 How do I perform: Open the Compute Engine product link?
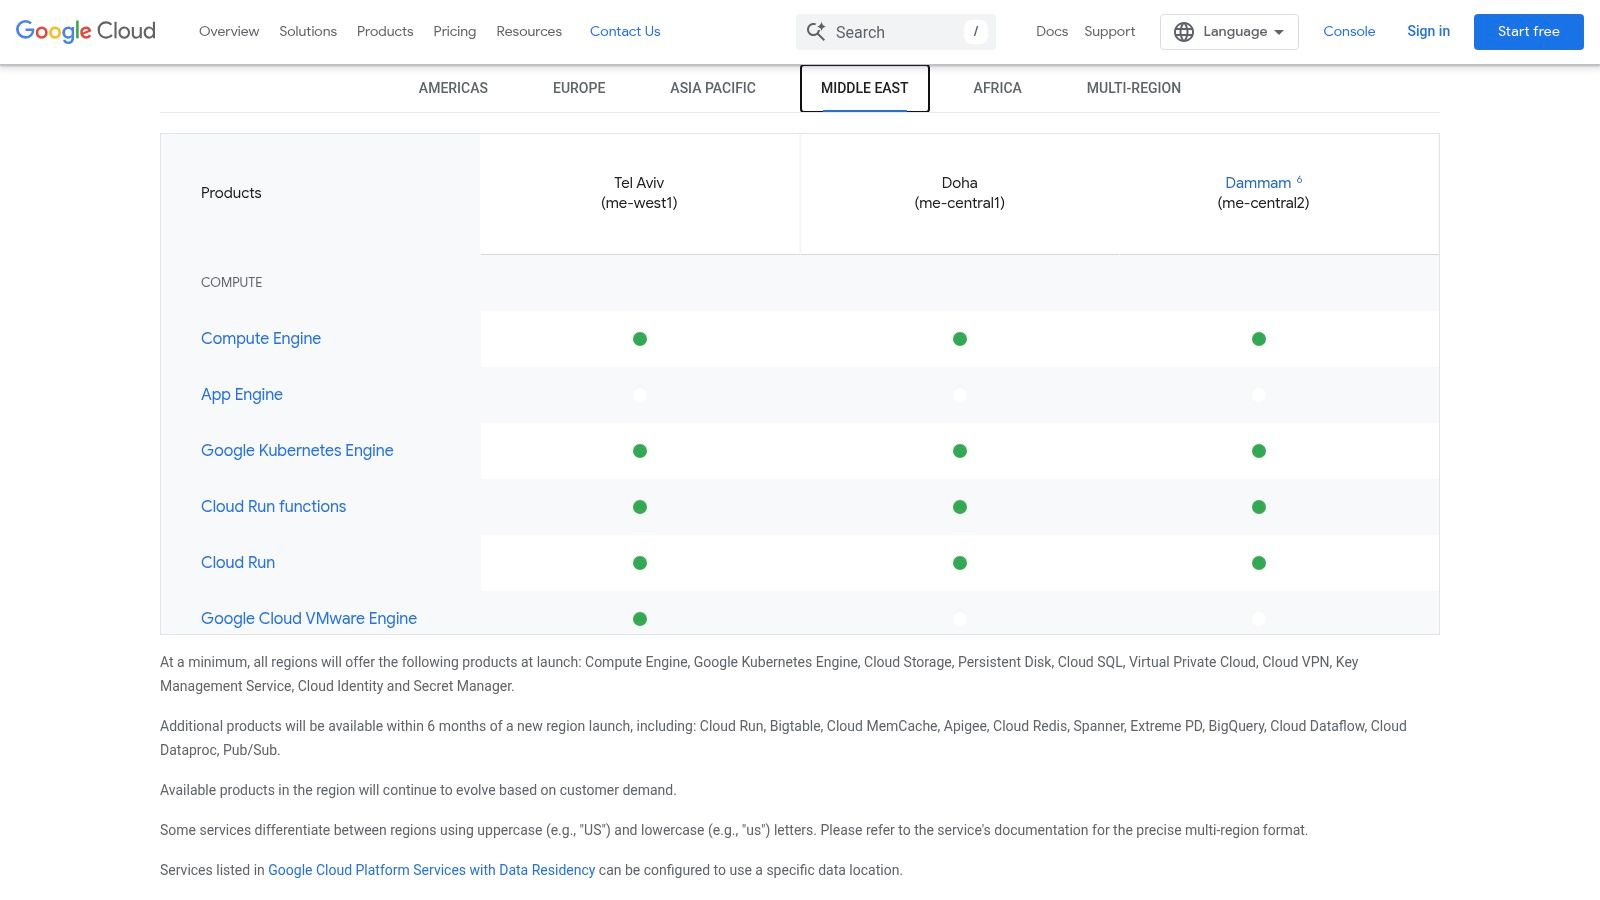tap(260, 338)
